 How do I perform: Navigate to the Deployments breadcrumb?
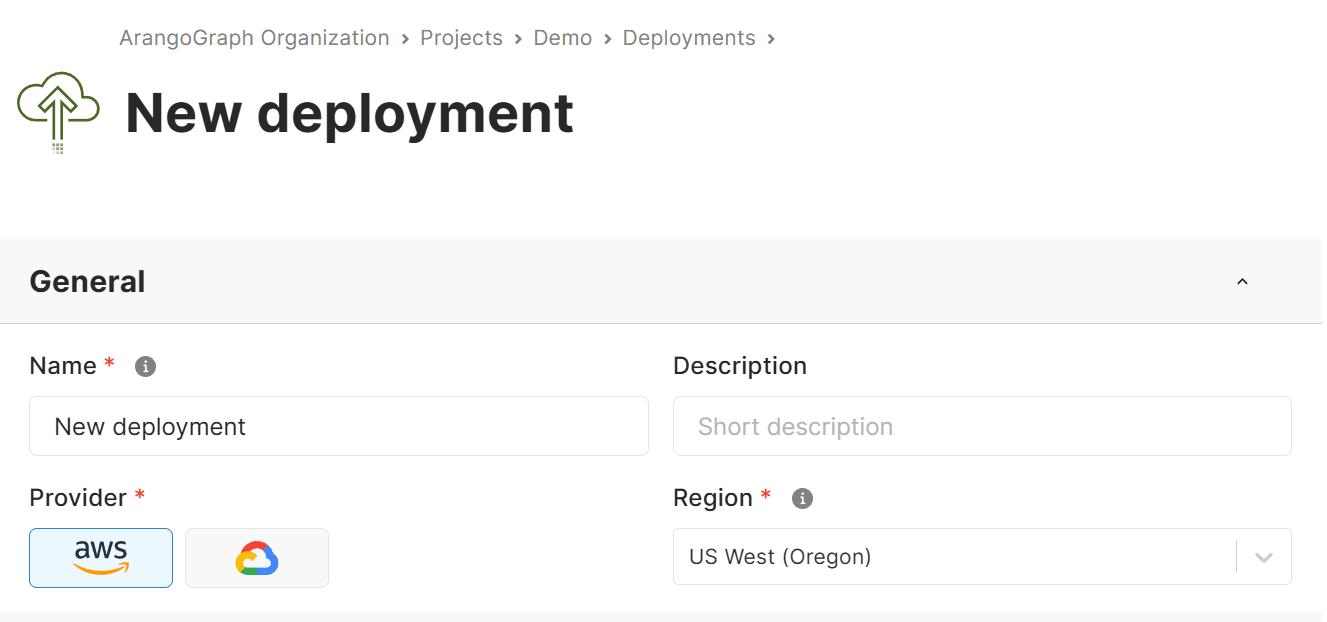[689, 38]
